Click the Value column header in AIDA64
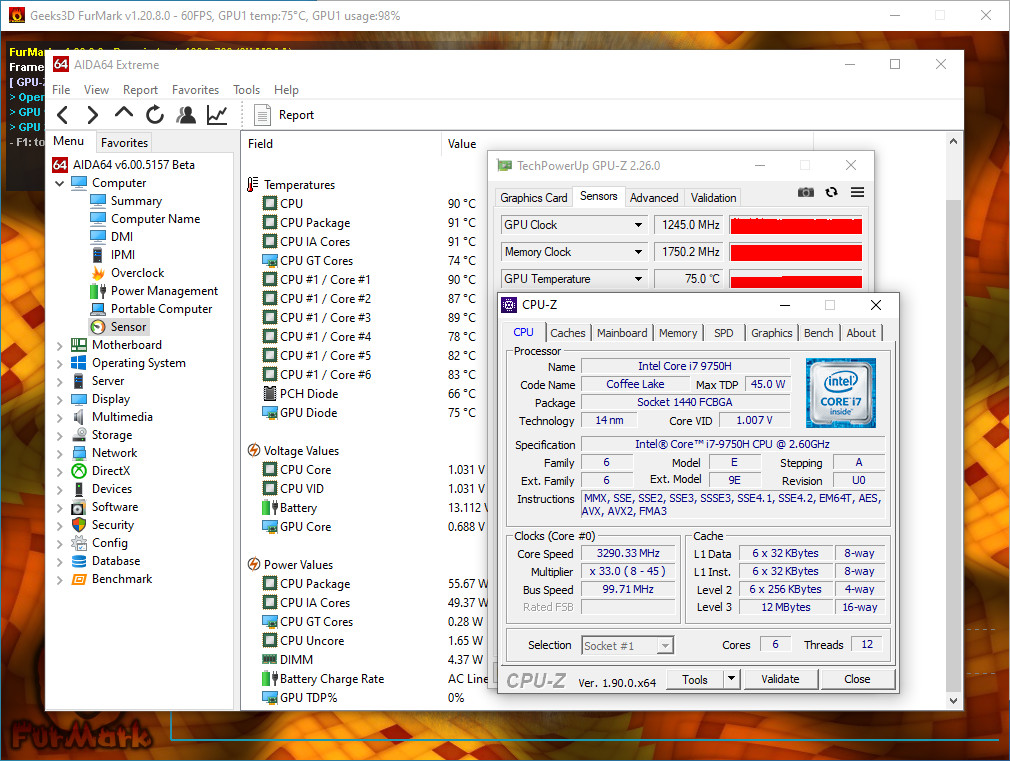Screen dimensions: 1010x761 click(462, 144)
